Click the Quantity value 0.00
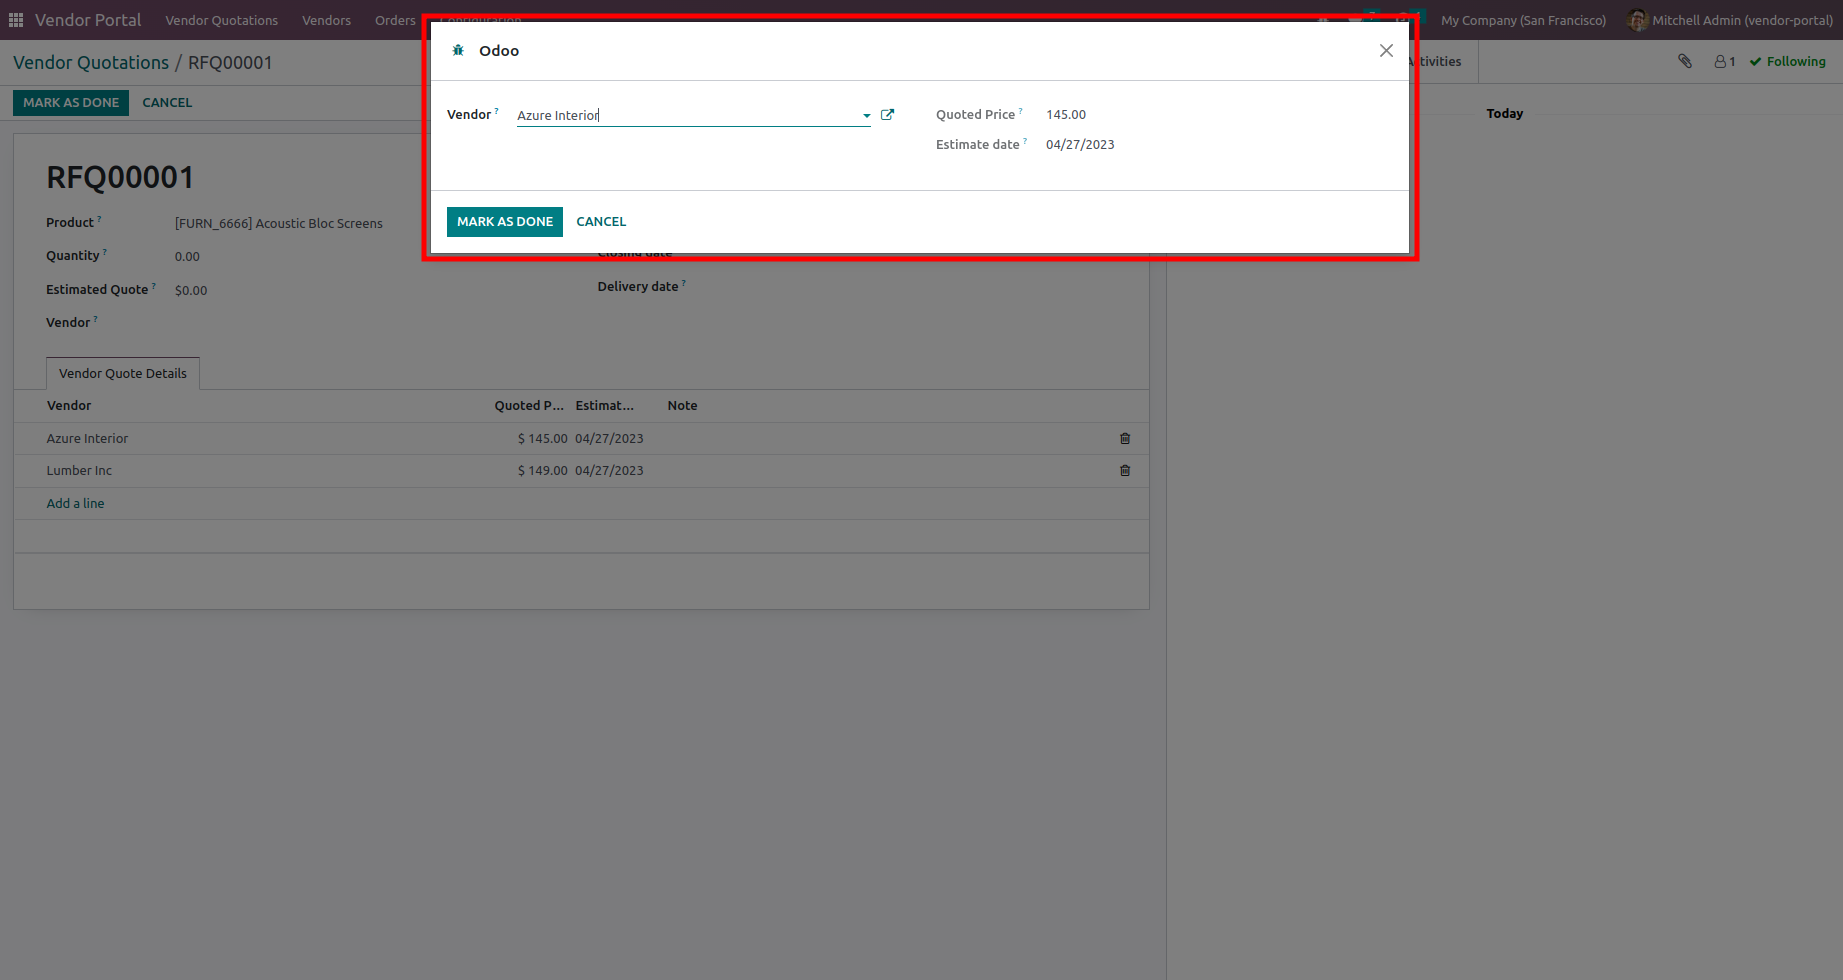 pos(187,257)
